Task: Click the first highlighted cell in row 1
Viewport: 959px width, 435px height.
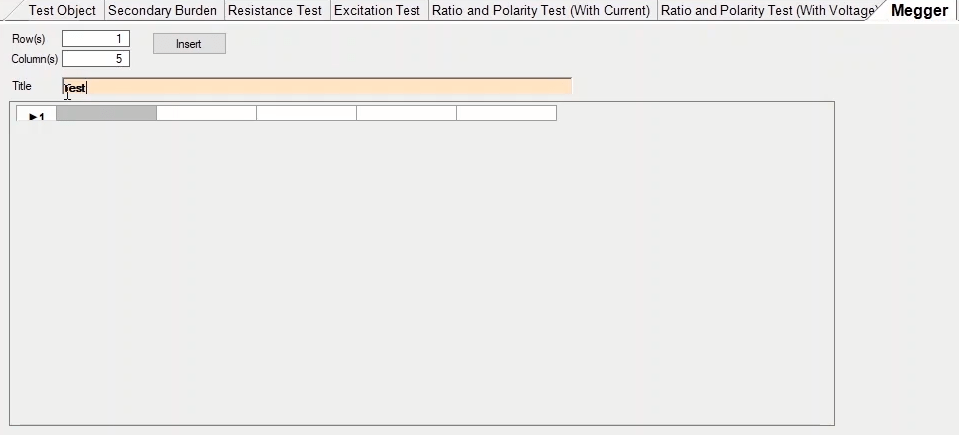Action: (x=106, y=113)
